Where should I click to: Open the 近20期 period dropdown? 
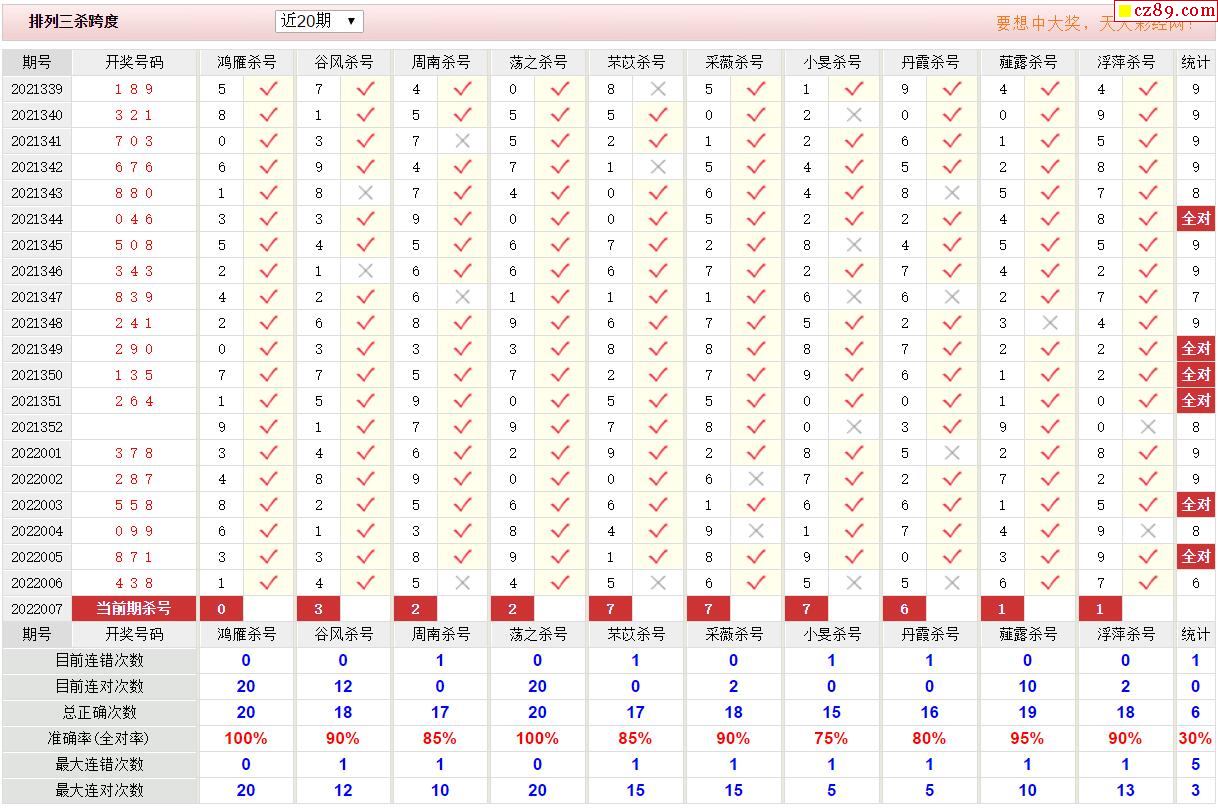tap(319, 21)
